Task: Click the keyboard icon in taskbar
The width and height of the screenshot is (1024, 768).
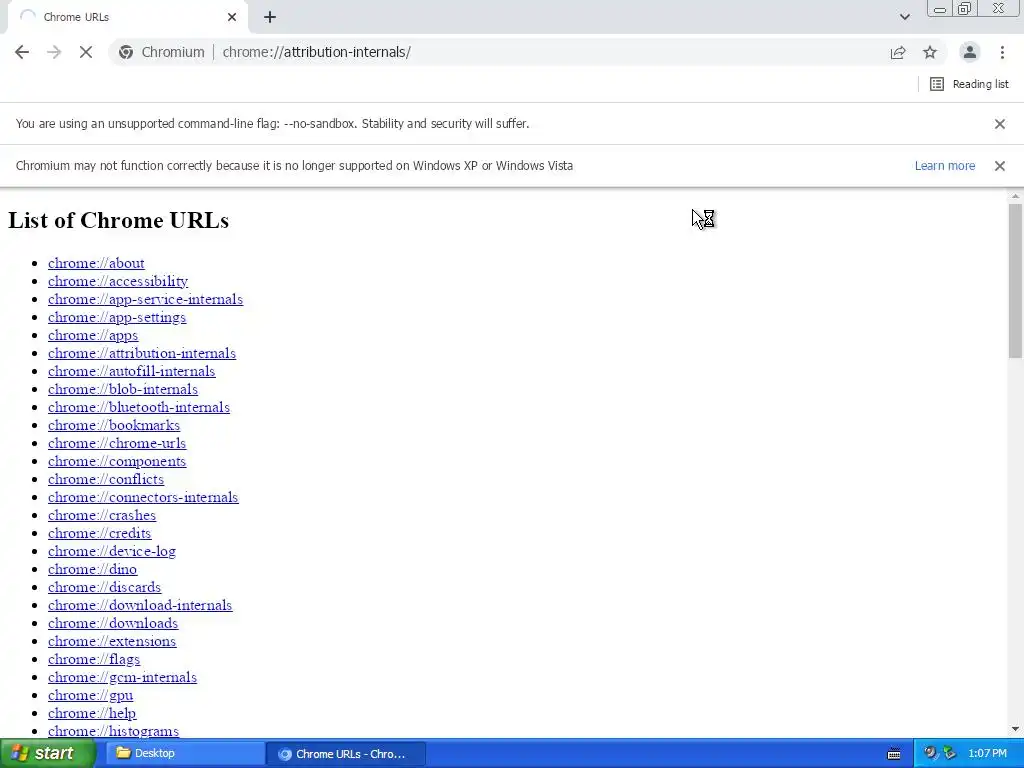Action: [x=894, y=754]
